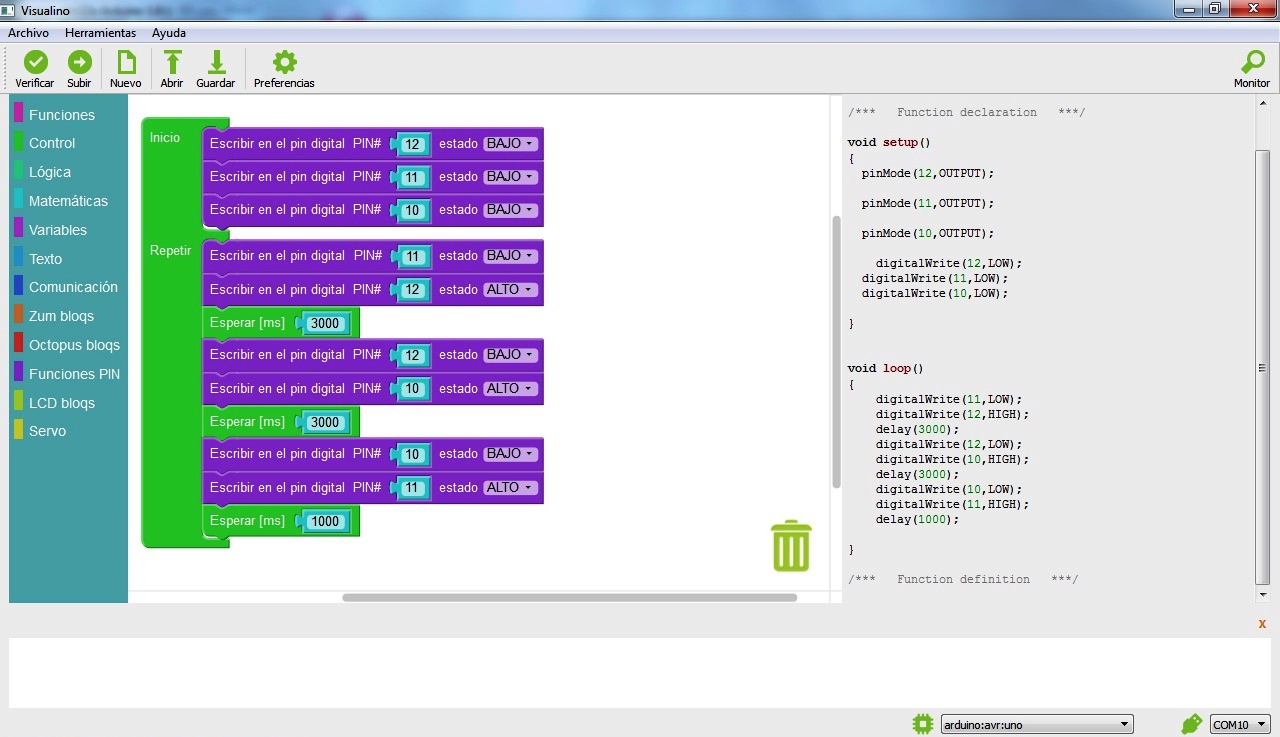Select the Control block category

pyautogui.click(x=52, y=143)
